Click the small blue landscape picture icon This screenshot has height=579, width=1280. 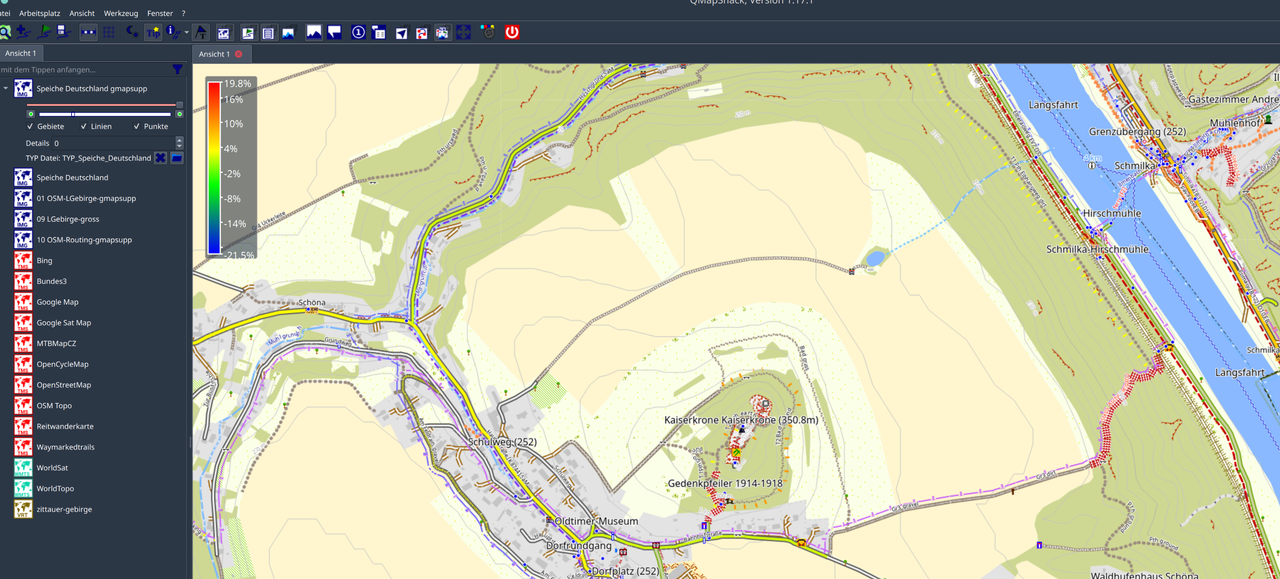[288, 32]
